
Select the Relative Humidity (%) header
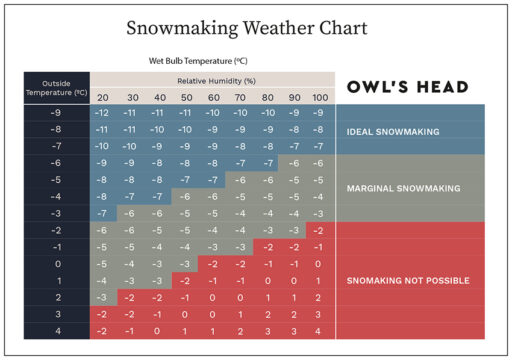pos(216,81)
